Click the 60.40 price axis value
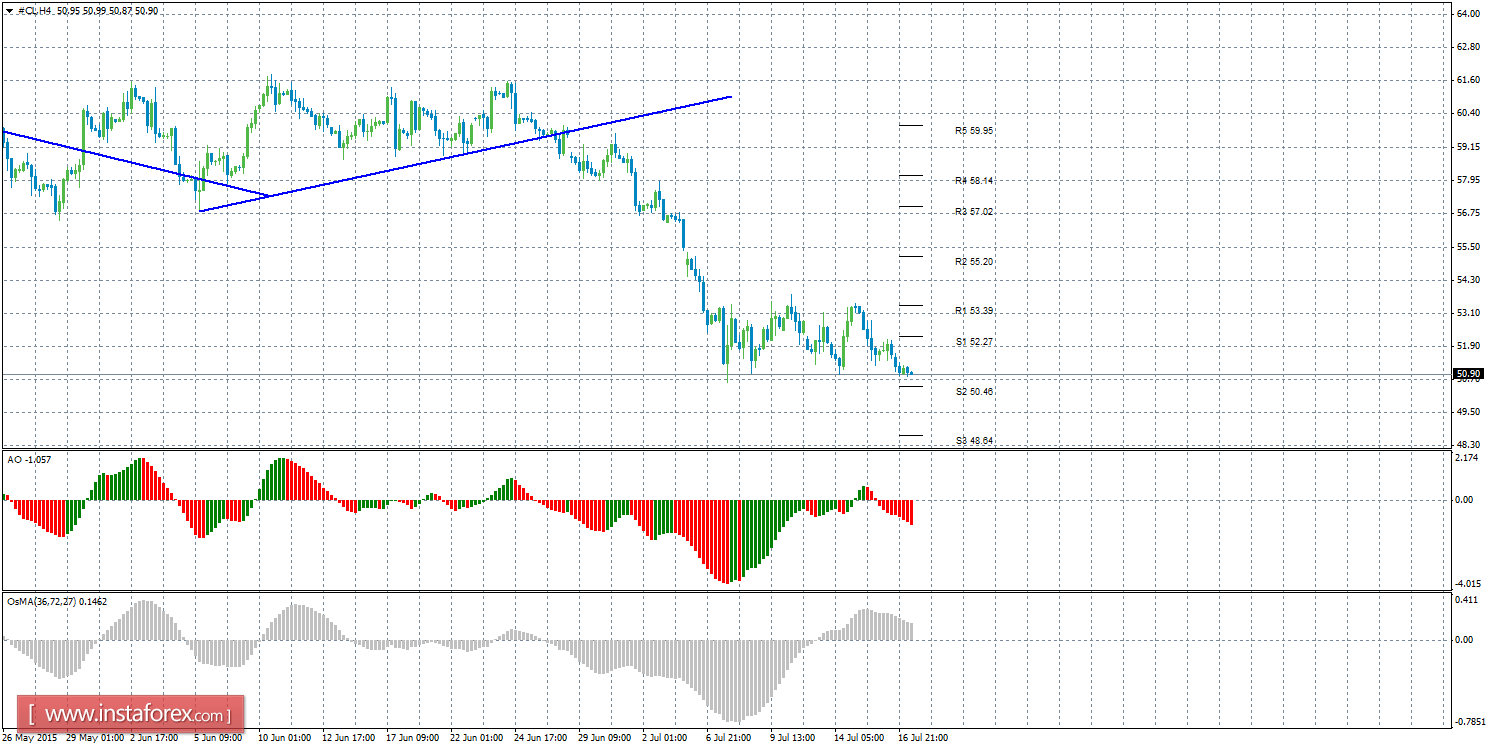This screenshot has height=746, width=1491. pos(1468,113)
